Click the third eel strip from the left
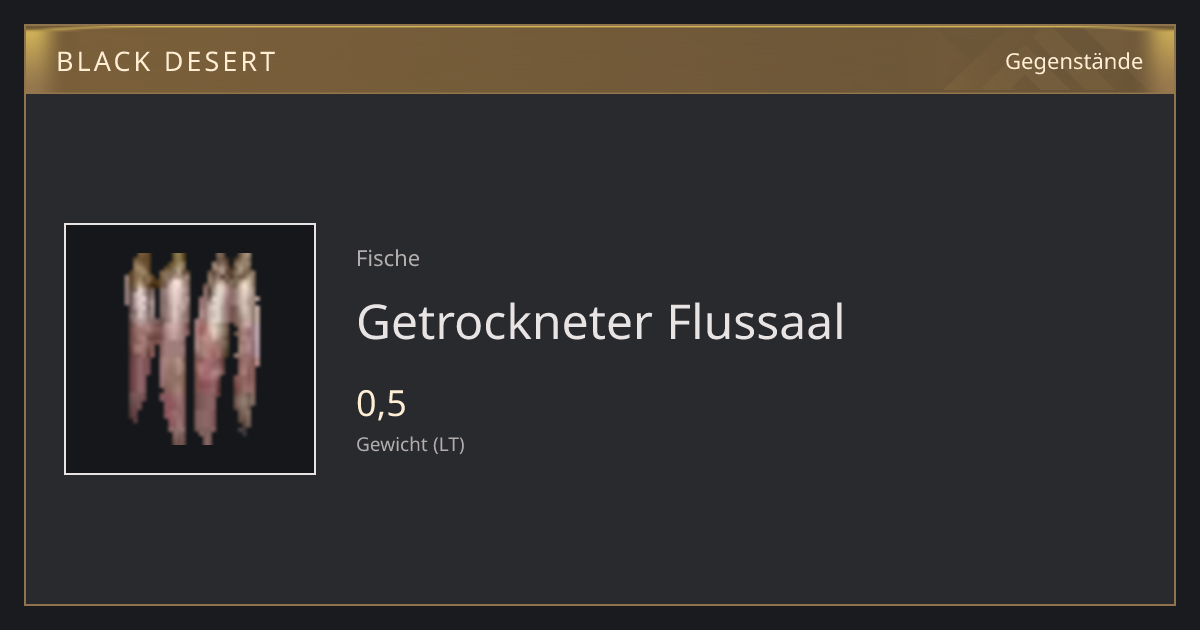Viewport: 1200px width, 630px height. [212, 348]
